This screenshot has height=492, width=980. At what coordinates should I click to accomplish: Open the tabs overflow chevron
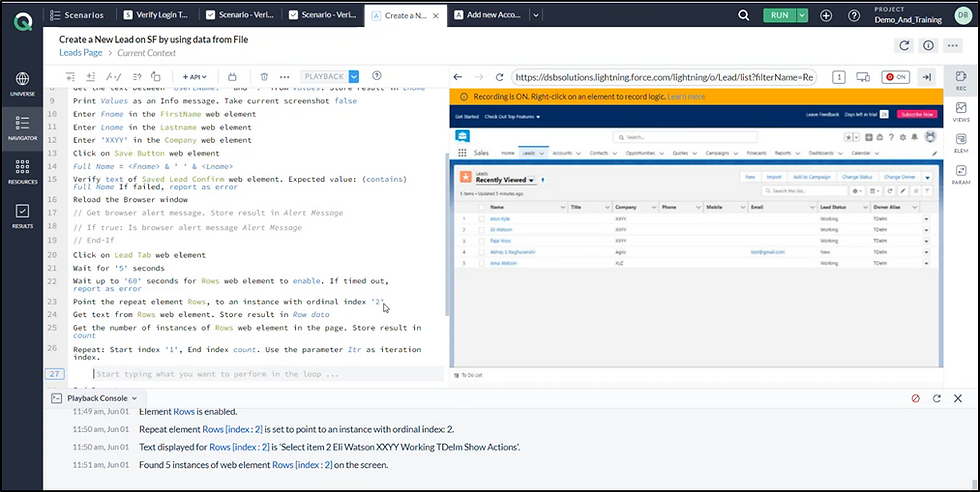tap(536, 15)
